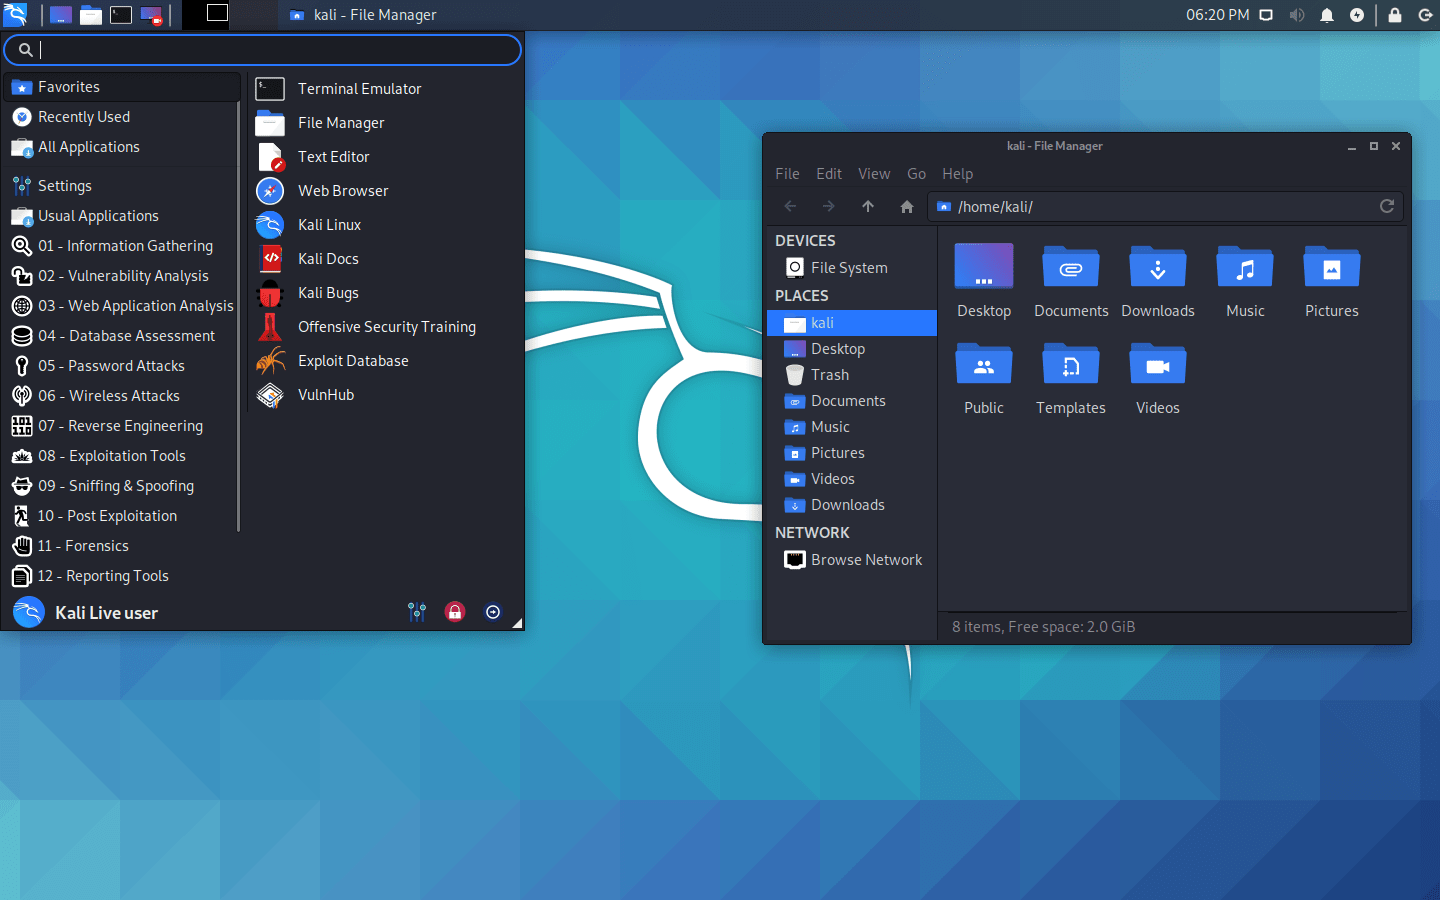The width and height of the screenshot is (1440, 900).
Task: Open 09 - Sniffing & Spoofing category
Action: coord(122,486)
